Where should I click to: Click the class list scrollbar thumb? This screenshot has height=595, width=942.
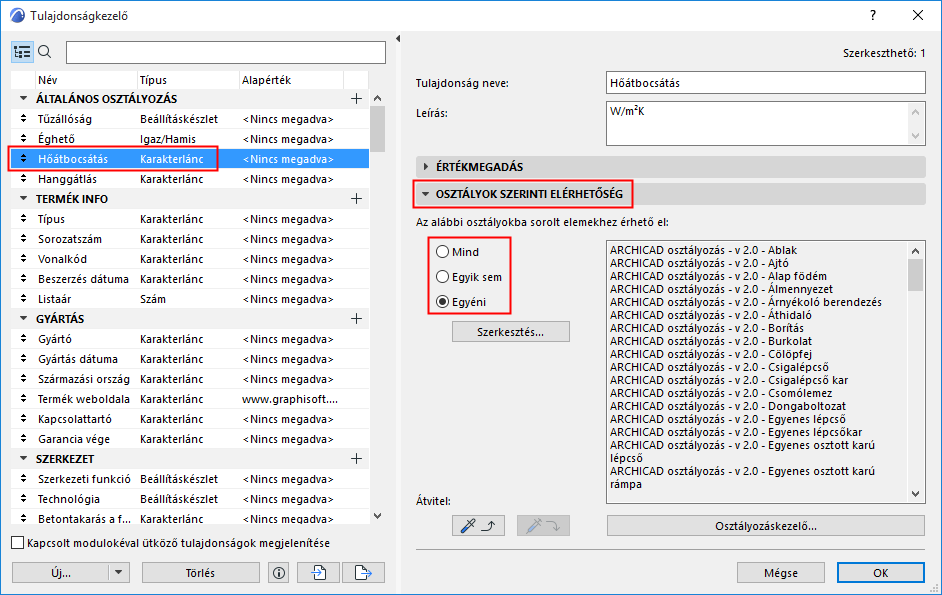tap(916, 275)
